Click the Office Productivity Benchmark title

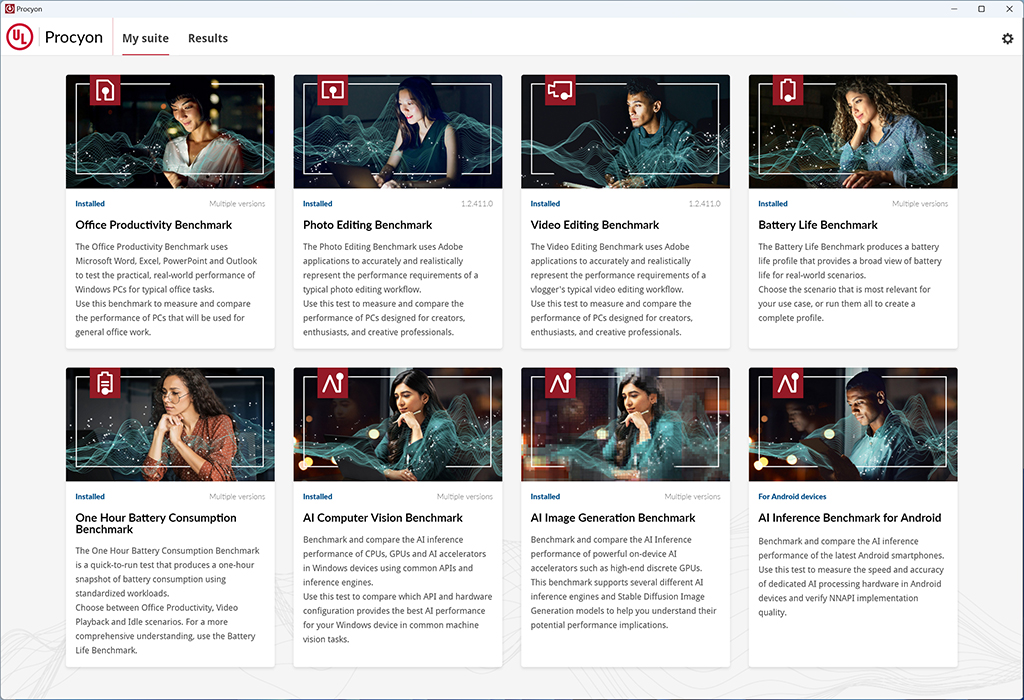pos(153,225)
